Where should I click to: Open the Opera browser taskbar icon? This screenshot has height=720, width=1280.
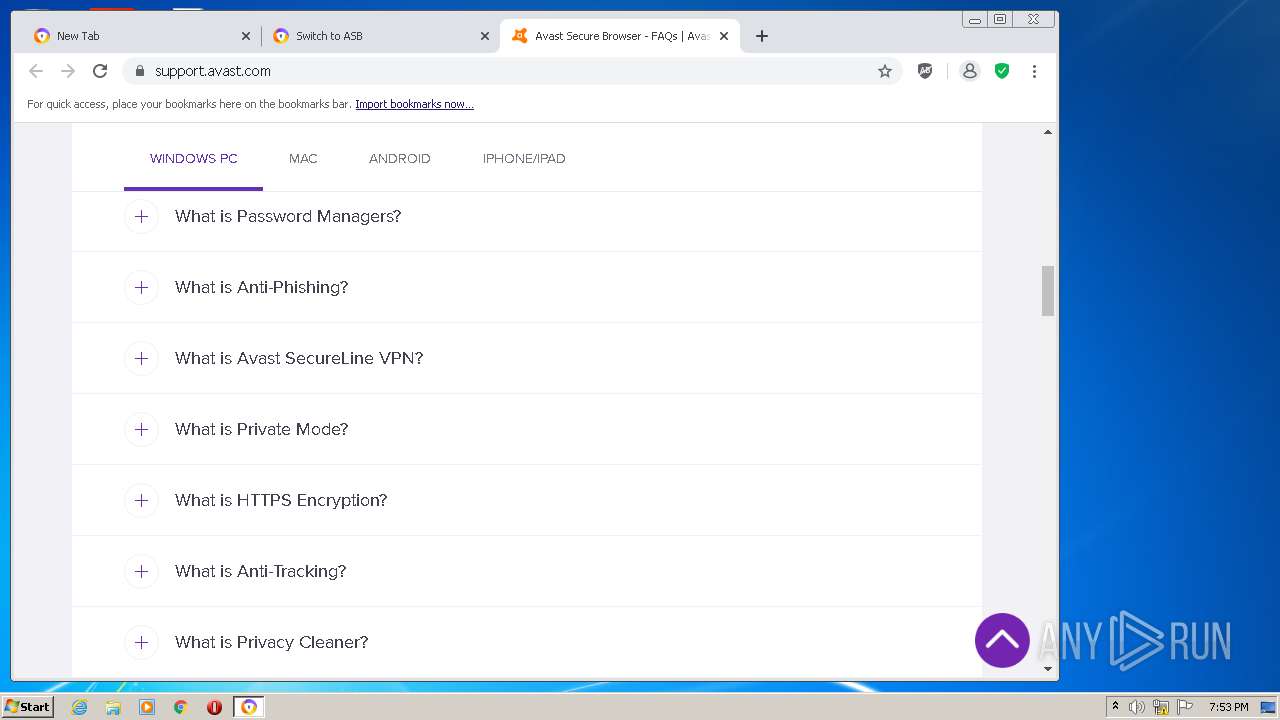[x=214, y=707]
